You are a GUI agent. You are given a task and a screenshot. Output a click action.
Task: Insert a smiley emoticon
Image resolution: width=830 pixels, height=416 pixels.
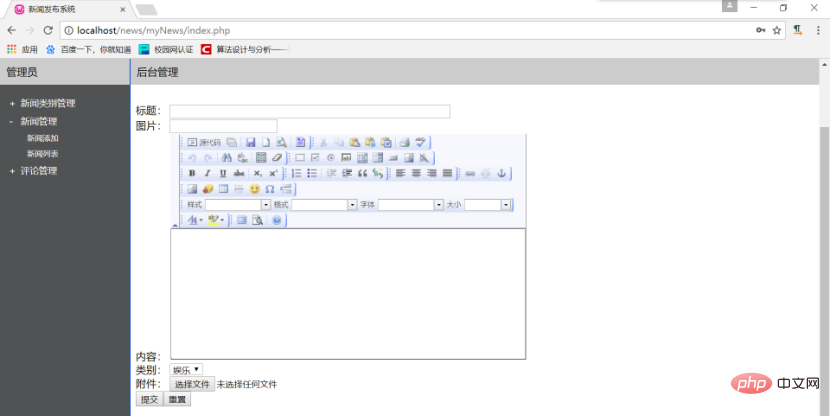tap(255, 189)
